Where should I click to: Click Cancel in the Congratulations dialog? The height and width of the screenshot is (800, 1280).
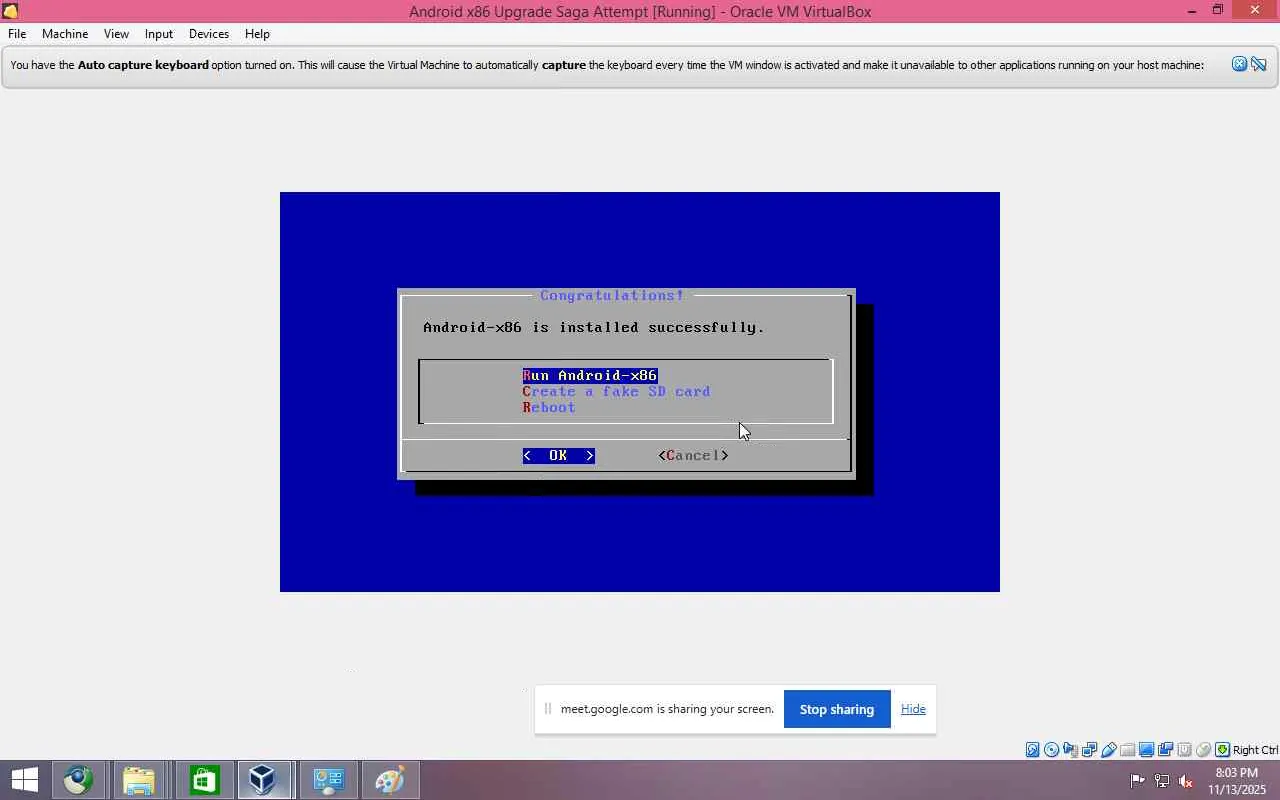pos(693,455)
